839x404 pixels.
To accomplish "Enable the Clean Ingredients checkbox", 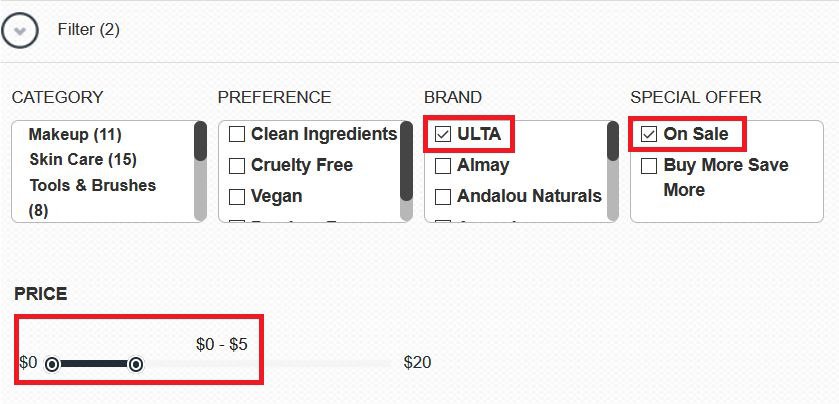I will coord(237,134).
